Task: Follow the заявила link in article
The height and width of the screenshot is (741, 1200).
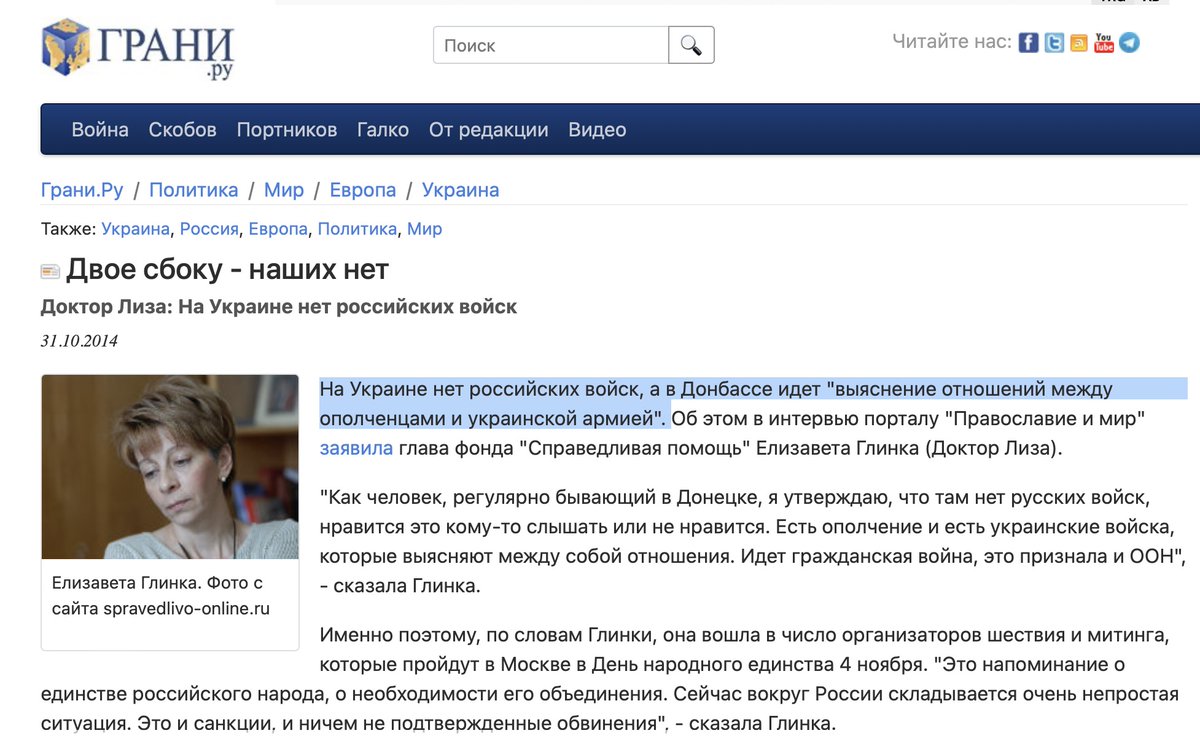Action: coord(356,448)
